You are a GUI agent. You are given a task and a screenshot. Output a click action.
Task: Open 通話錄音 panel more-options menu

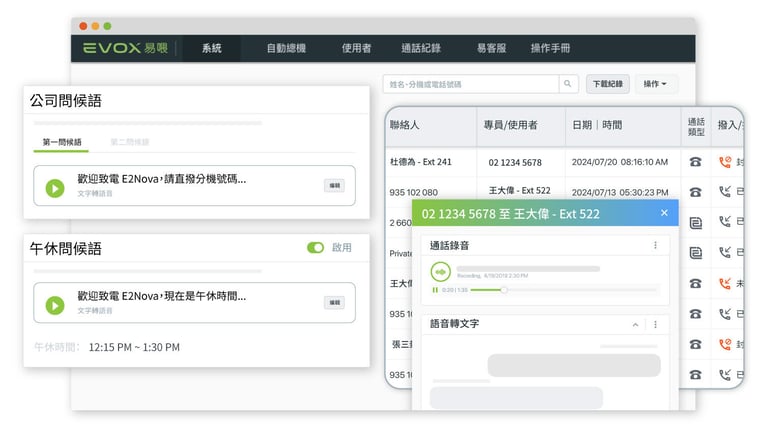[x=655, y=245]
